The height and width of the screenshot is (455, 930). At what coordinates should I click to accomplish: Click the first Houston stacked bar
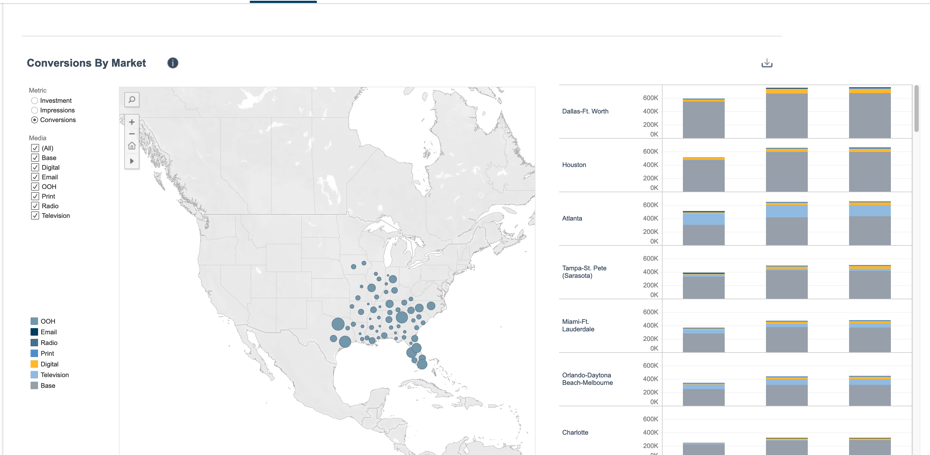(704, 174)
